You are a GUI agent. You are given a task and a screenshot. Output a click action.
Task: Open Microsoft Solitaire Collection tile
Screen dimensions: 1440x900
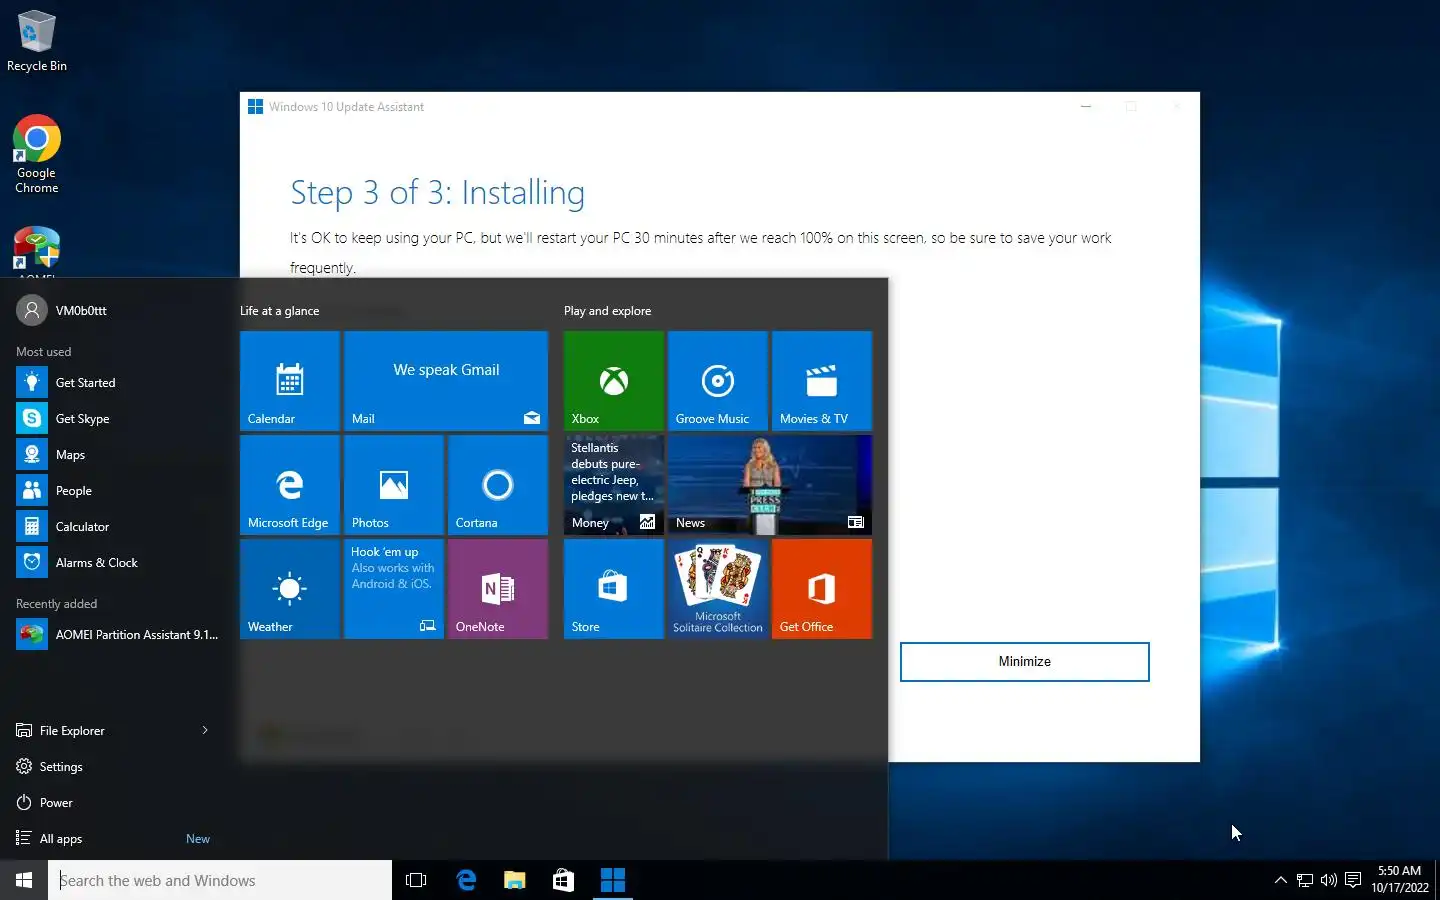(718, 589)
